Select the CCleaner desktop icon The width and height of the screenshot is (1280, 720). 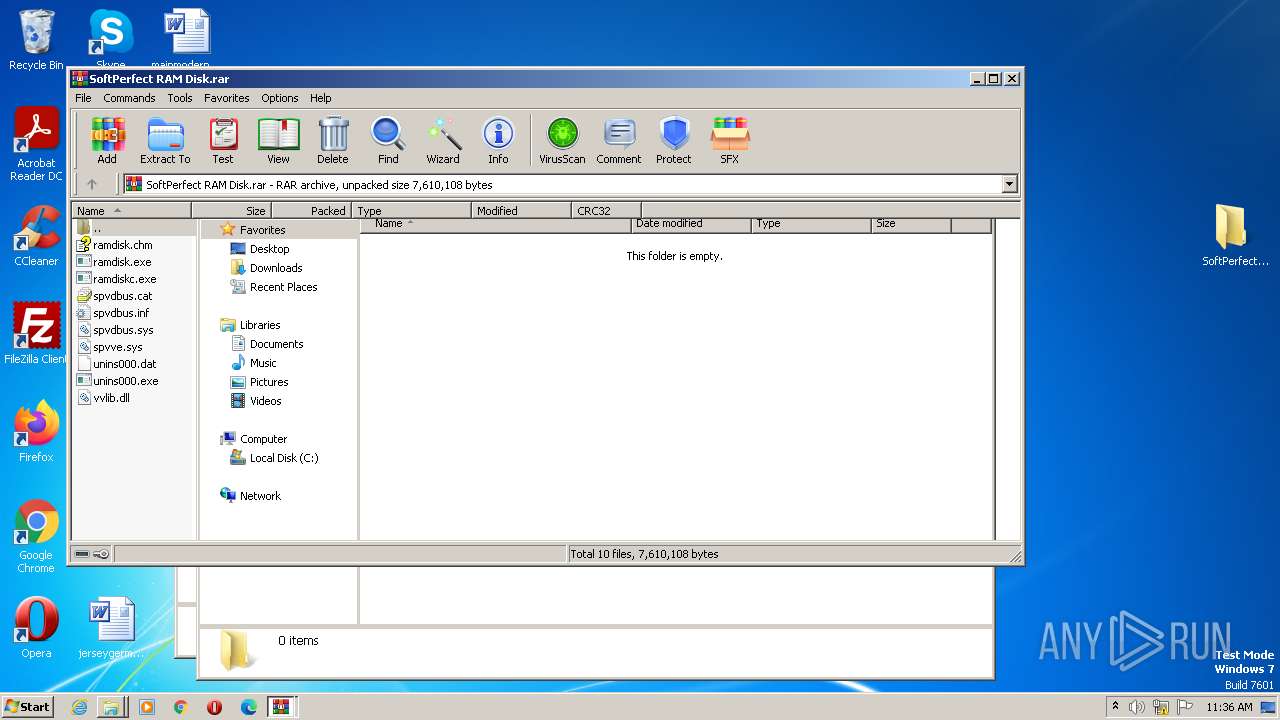(36, 236)
